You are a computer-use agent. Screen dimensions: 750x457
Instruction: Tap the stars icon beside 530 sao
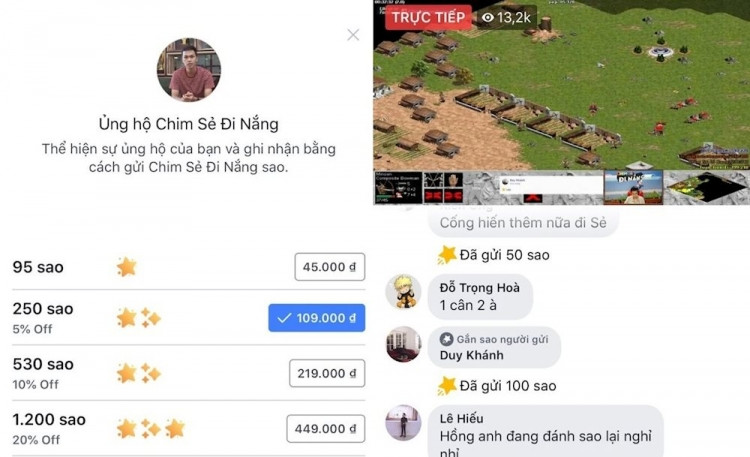(x=139, y=373)
